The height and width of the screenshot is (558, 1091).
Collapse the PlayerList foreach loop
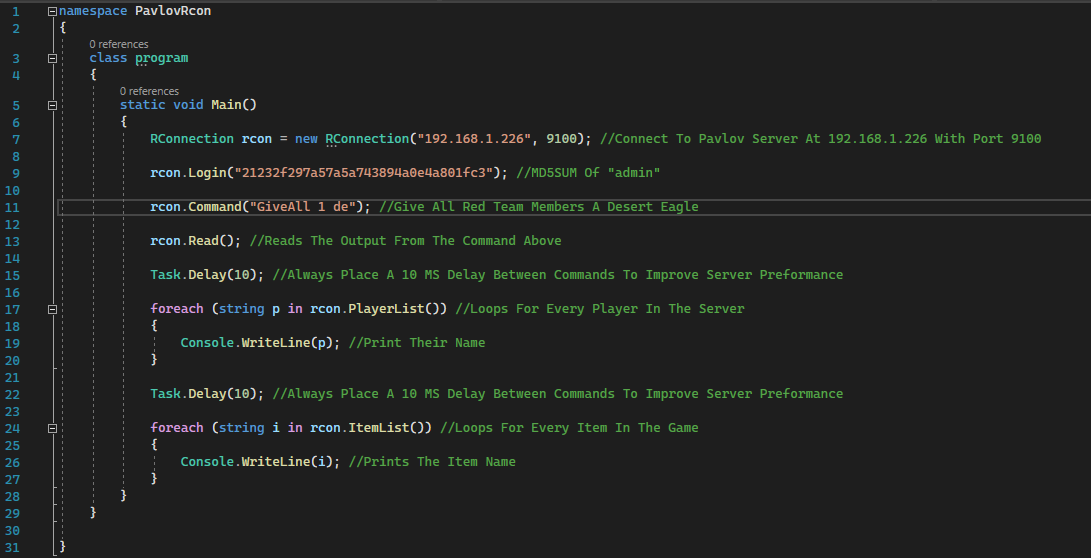coord(52,309)
